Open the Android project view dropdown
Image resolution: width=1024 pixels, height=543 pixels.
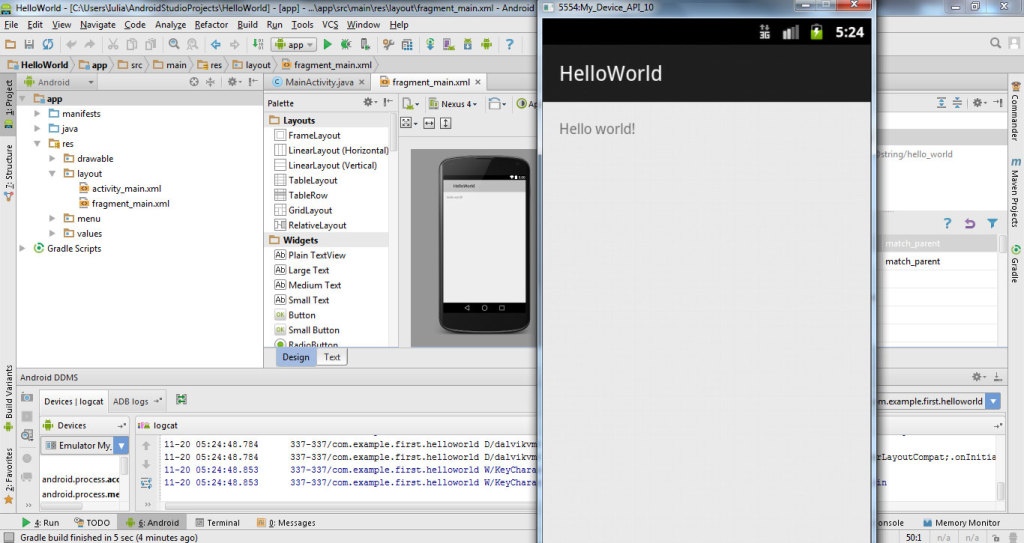[59, 82]
